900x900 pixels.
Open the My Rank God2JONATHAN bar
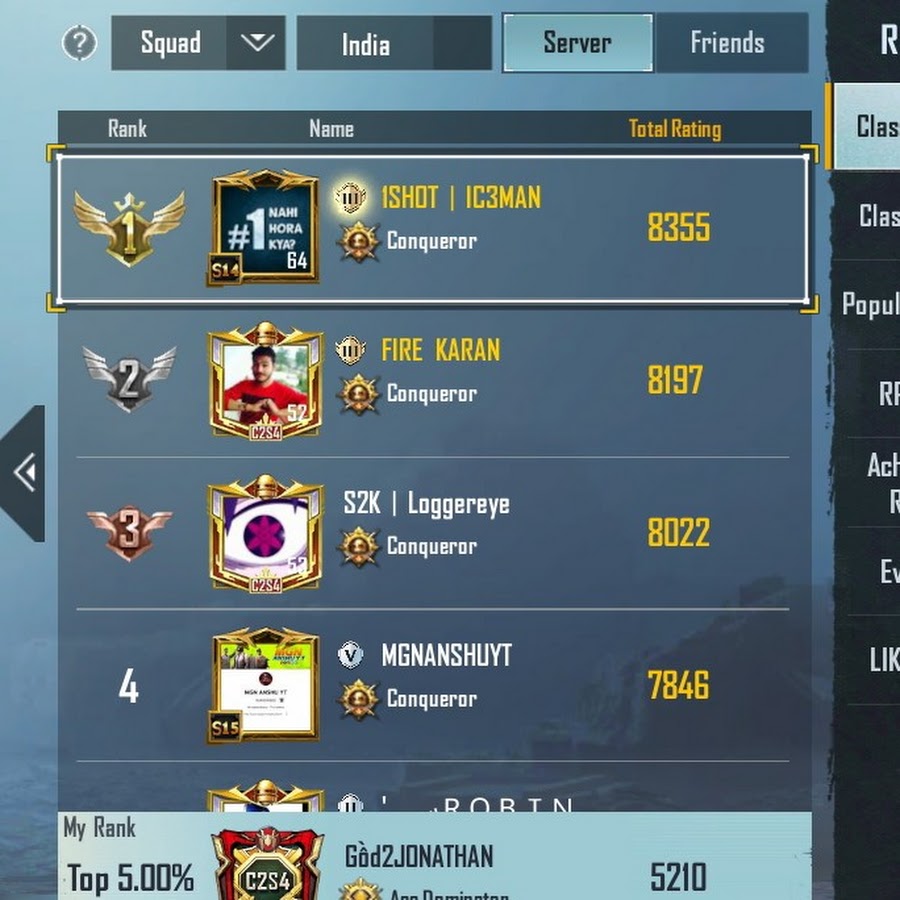[435, 856]
